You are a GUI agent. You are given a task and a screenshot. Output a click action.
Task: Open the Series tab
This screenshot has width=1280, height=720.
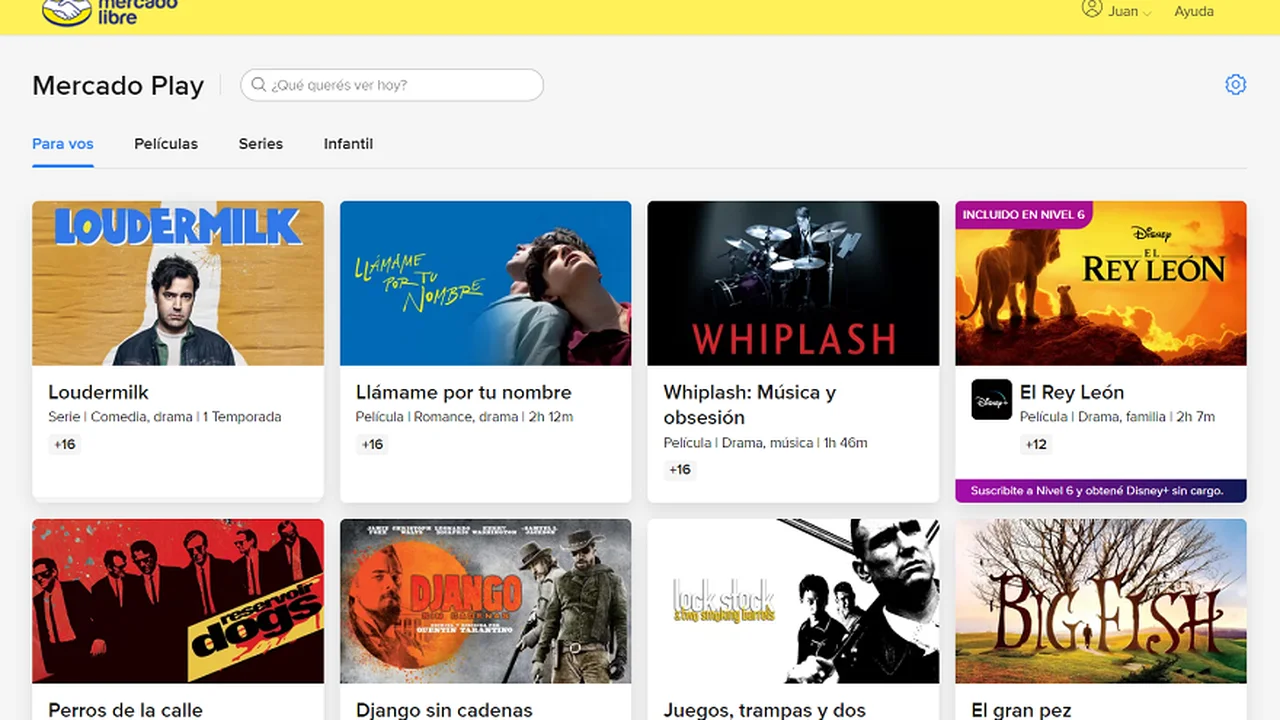(260, 144)
